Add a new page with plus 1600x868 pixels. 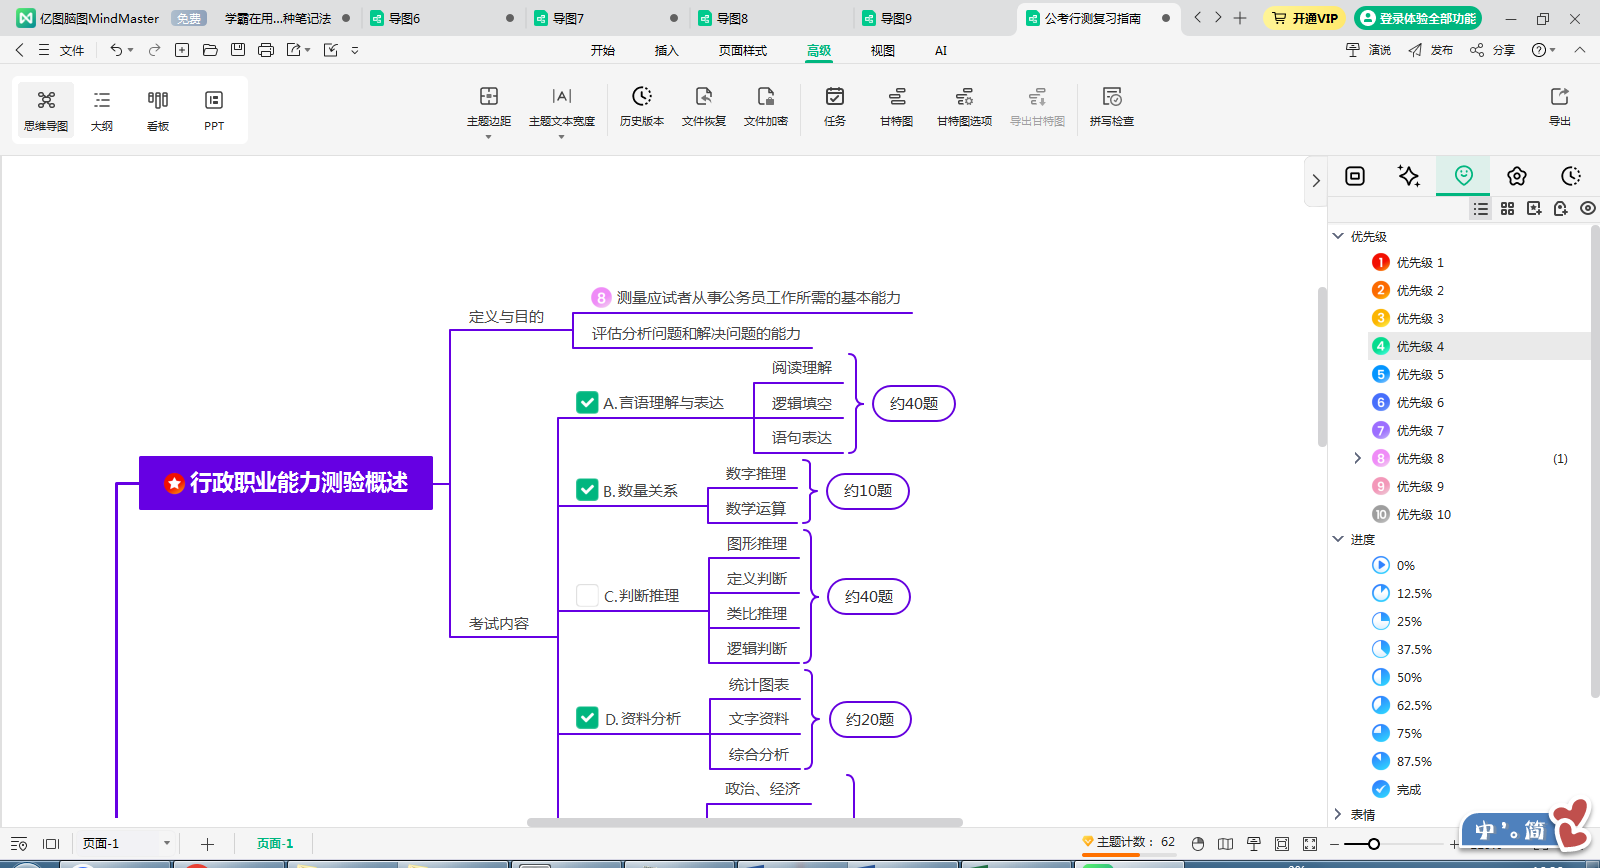click(207, 844)
